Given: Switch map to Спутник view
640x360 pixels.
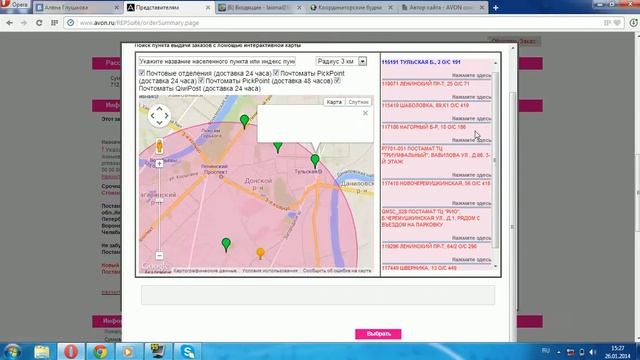Looking at the screenshot, I should [x=358, y=102].
